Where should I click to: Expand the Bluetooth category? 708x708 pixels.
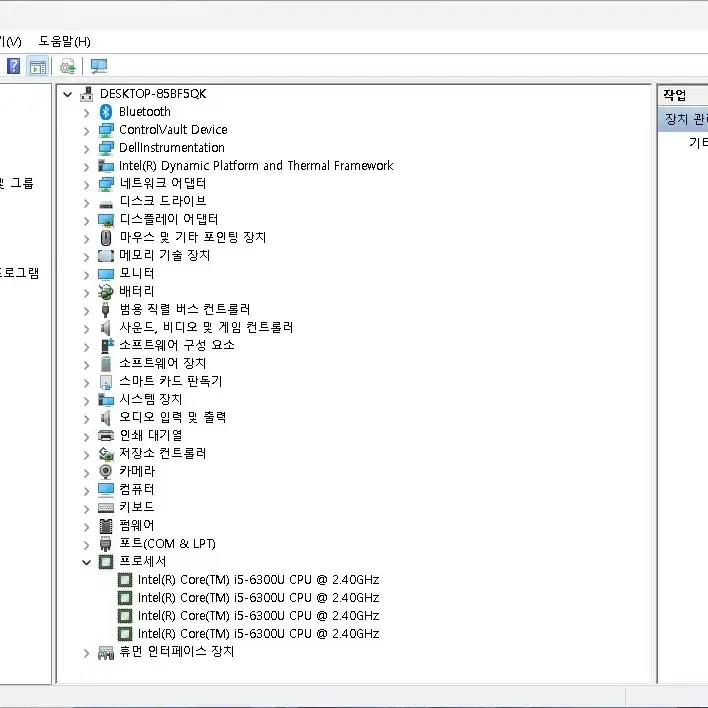[x=86, y=113]
